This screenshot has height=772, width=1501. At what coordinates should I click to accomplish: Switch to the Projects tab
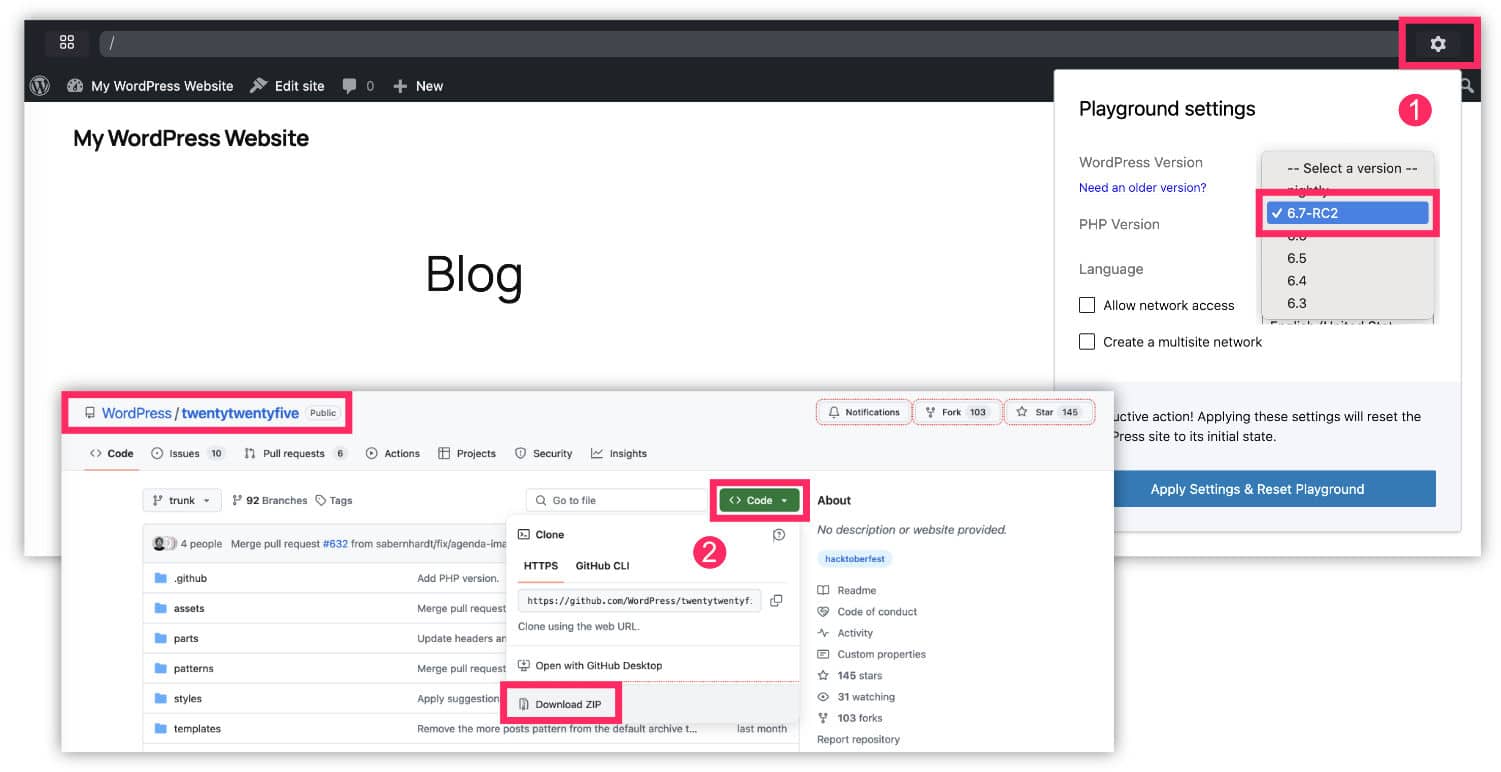click(x=467, y=454)
